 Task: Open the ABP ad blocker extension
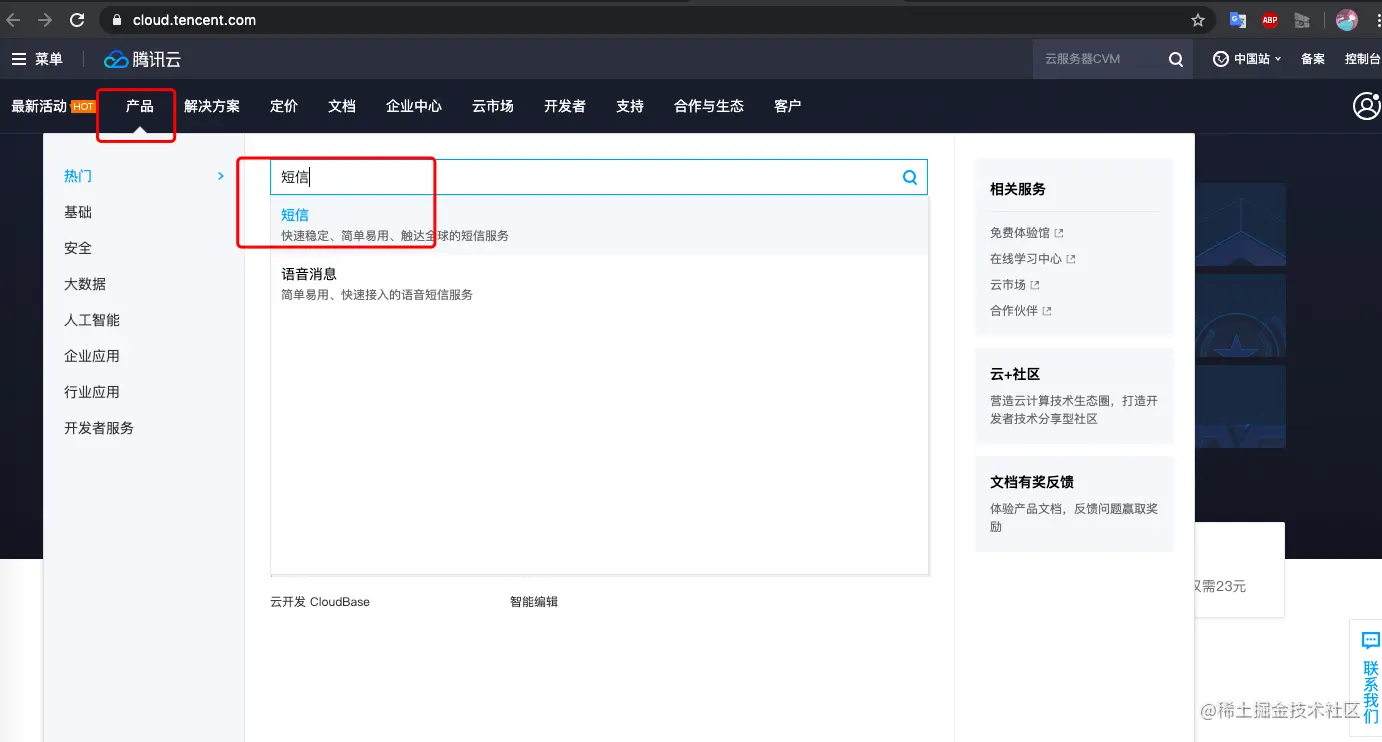click(x=1270, y=20)
